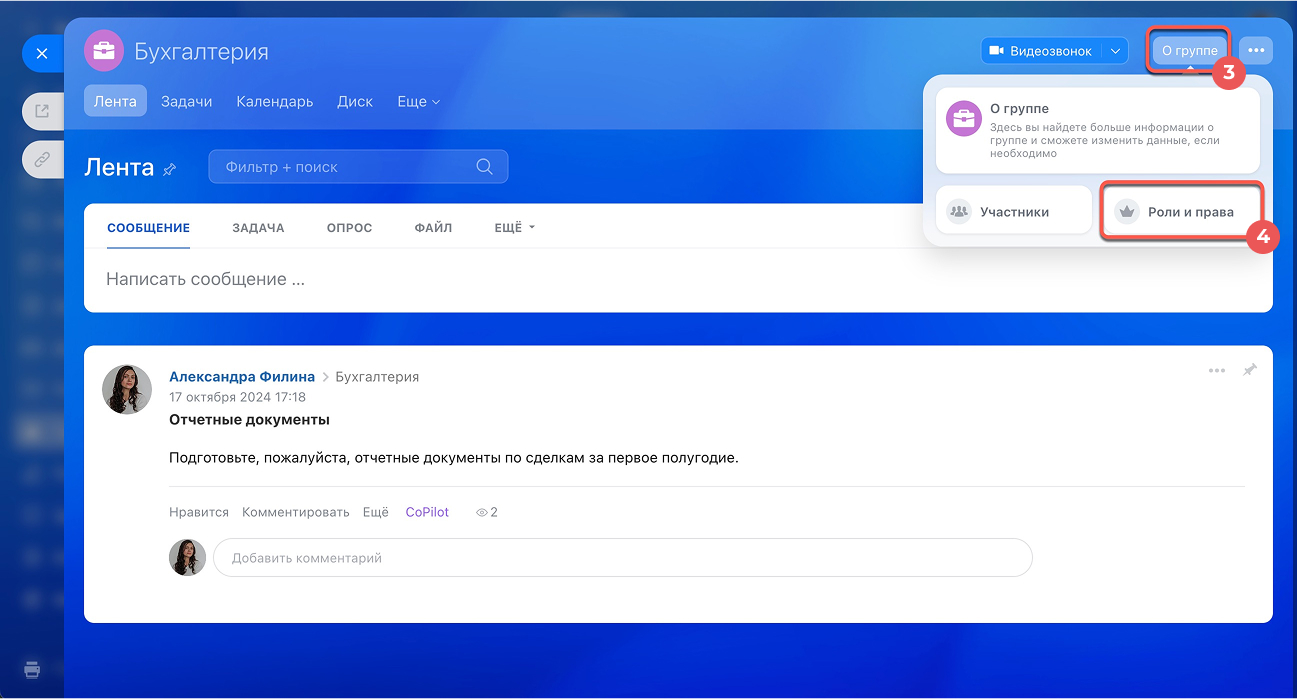Click the Нравится link under post
The height and width of the screenshot is (699, 1297).
[x=199, y=512]
